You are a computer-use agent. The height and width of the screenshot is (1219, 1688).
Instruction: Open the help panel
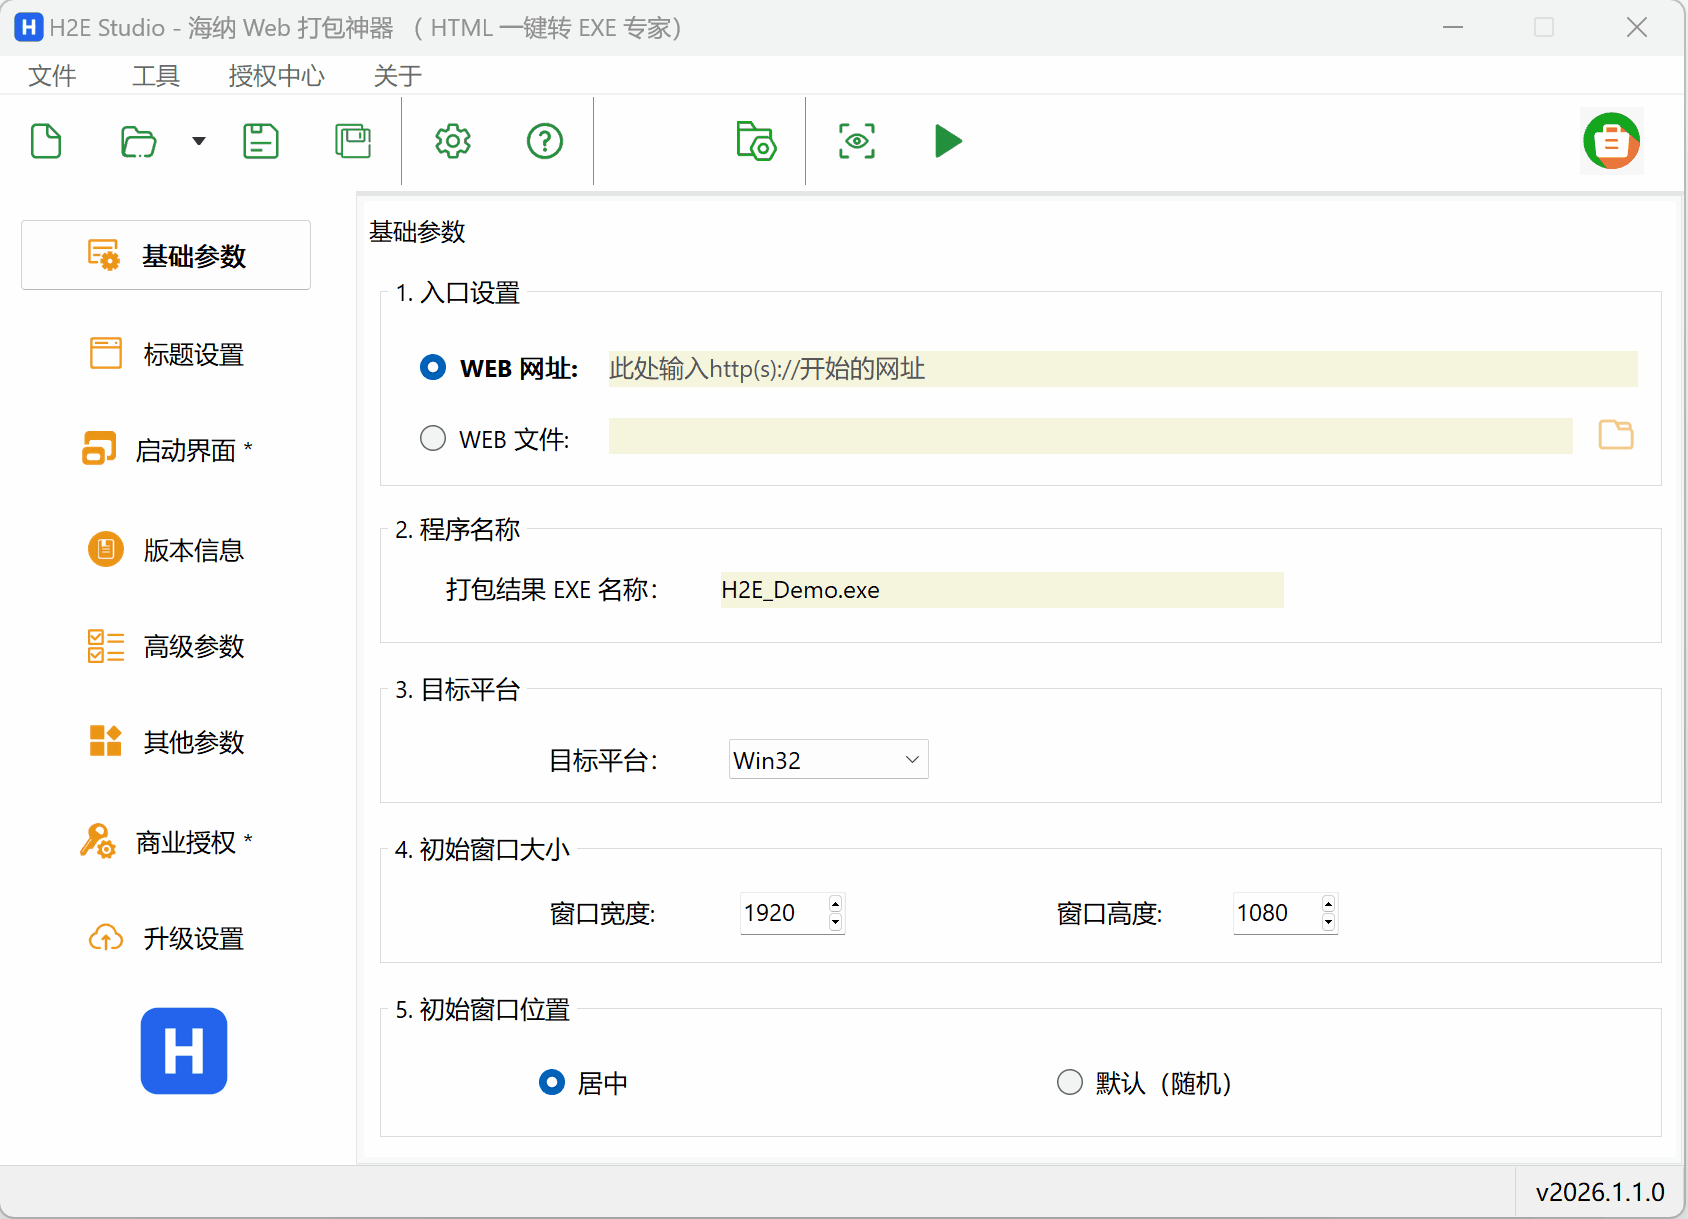pos(544,141)
